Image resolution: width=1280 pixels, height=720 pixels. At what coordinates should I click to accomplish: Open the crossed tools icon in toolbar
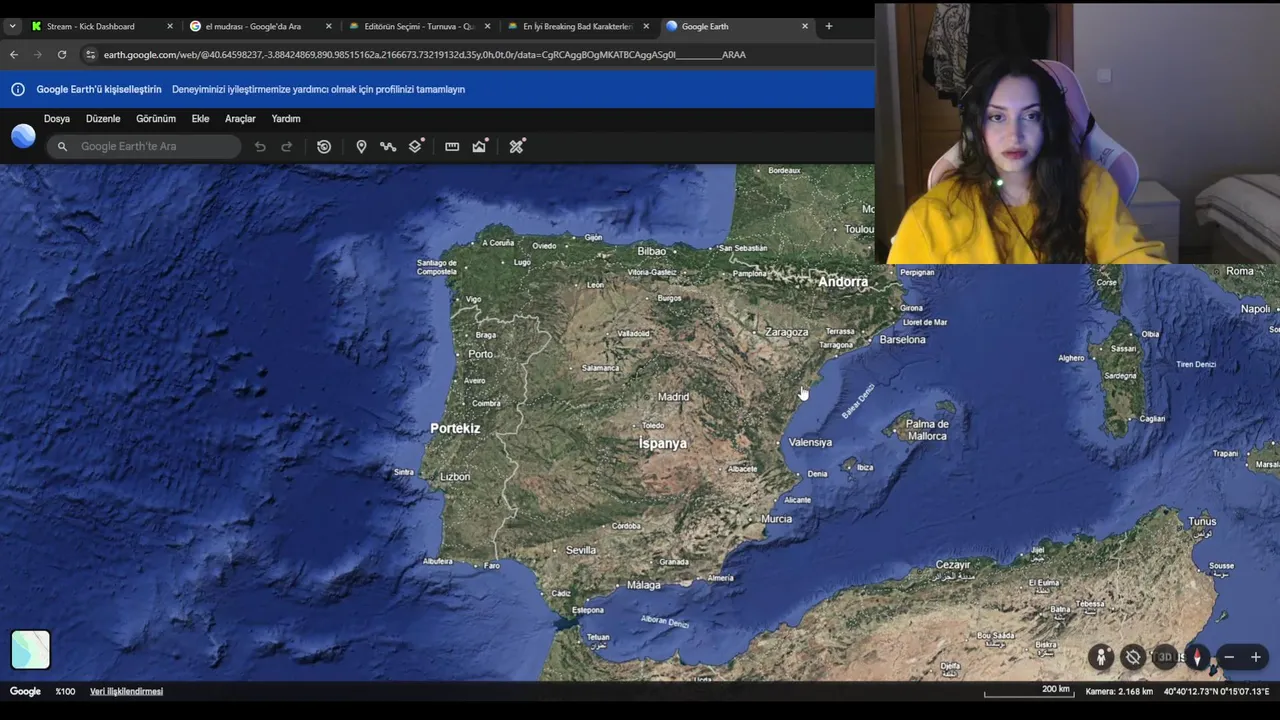[x=516, y=146]
